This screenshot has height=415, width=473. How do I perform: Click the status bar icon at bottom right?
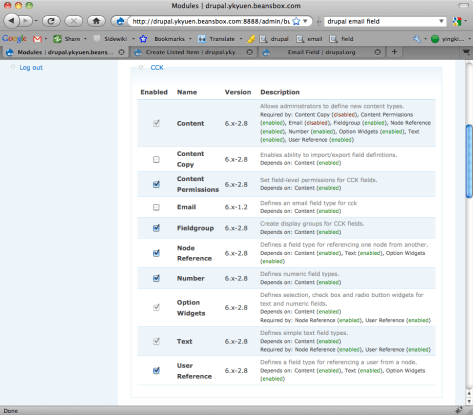coord(459,410)
